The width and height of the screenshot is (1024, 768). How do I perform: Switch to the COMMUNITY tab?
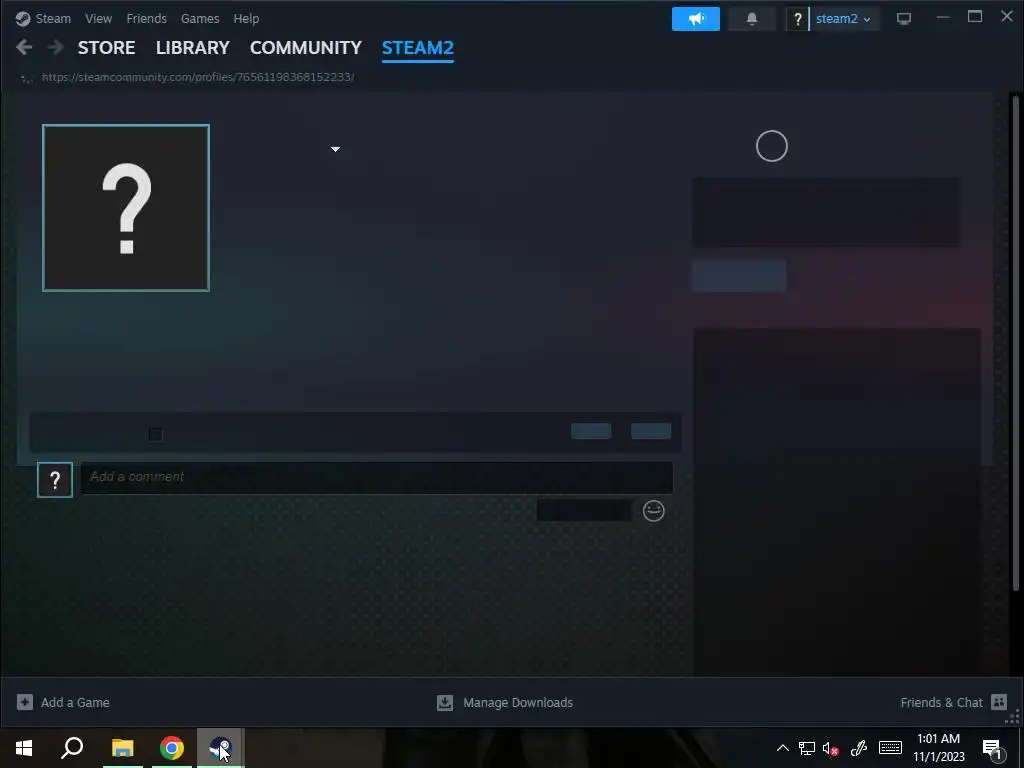tap(306, 48)
